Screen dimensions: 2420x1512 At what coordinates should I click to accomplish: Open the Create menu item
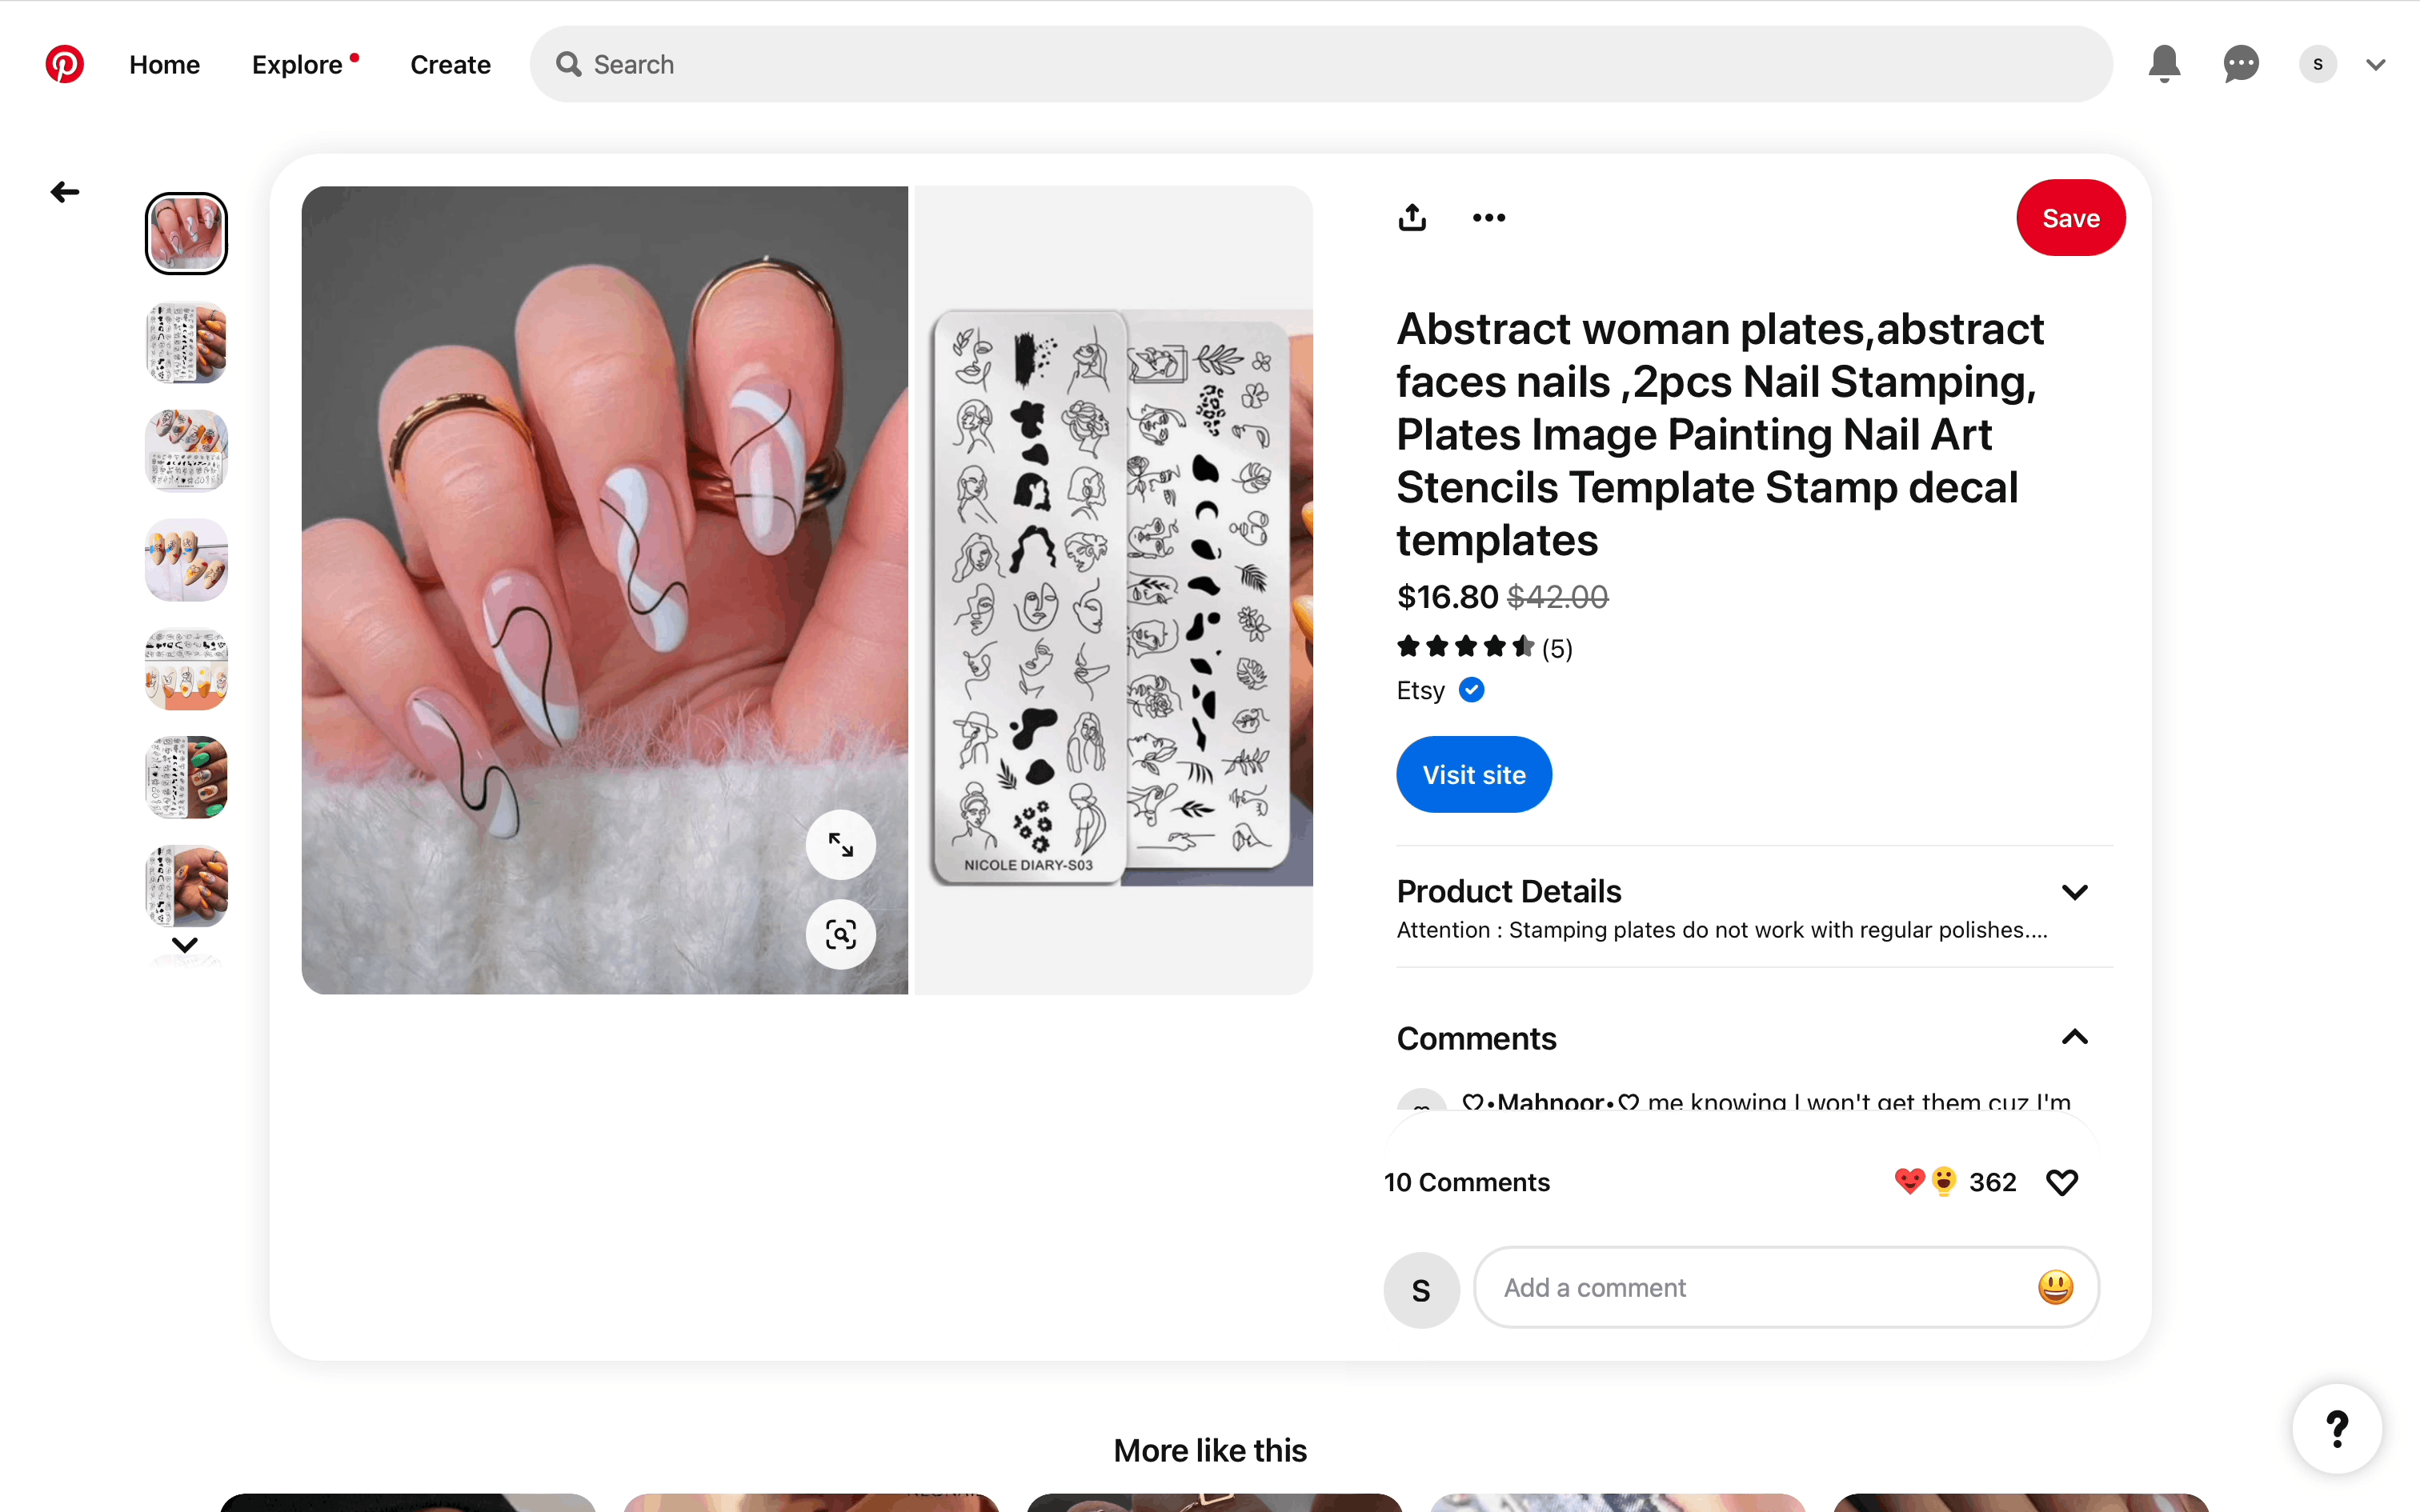pyautogui.click(x=450, y=64)
